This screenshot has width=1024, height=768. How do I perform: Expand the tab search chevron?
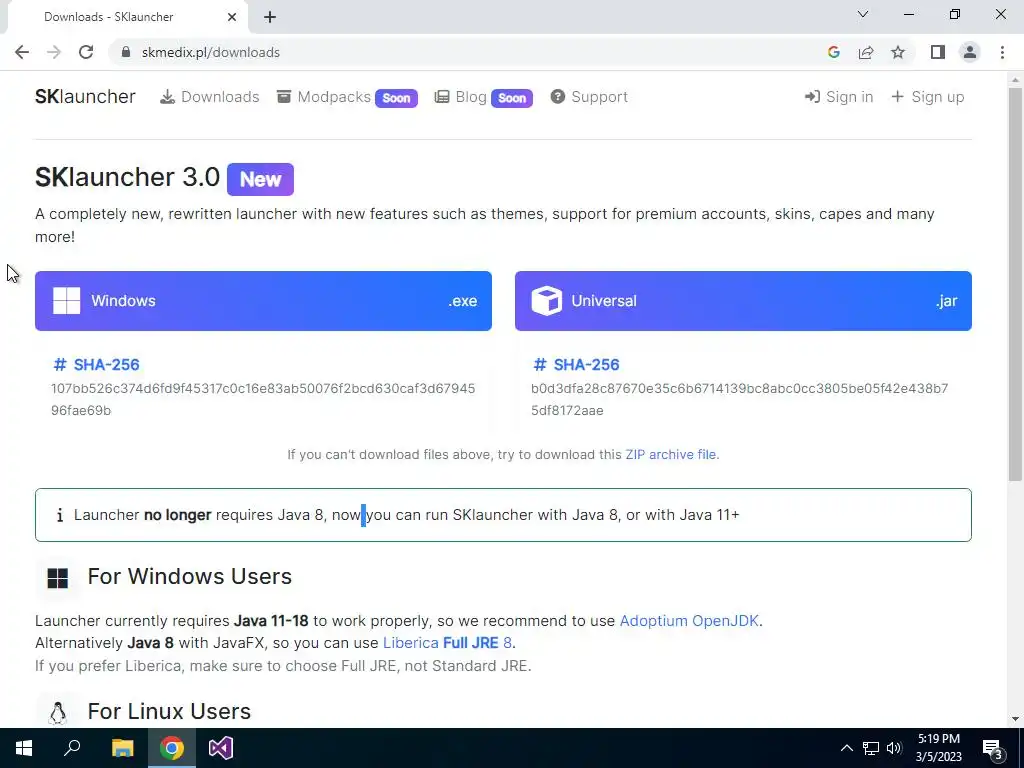[863, 14]
